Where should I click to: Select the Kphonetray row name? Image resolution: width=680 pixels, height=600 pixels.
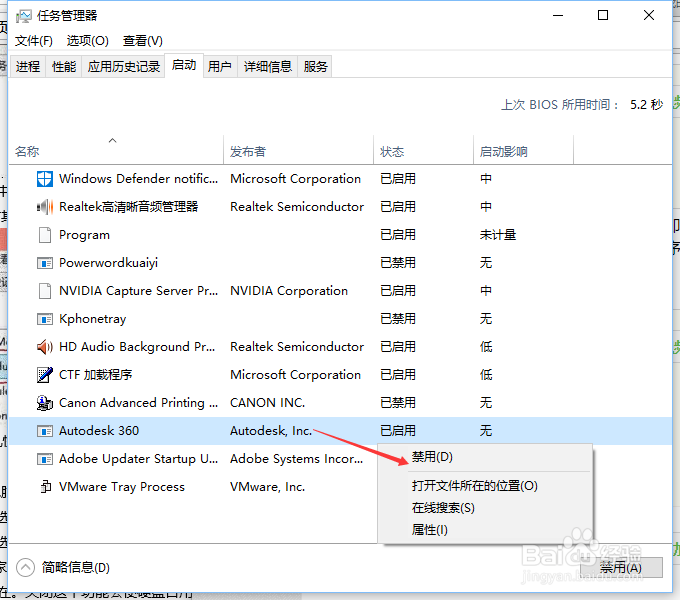(x=92, y=319)
